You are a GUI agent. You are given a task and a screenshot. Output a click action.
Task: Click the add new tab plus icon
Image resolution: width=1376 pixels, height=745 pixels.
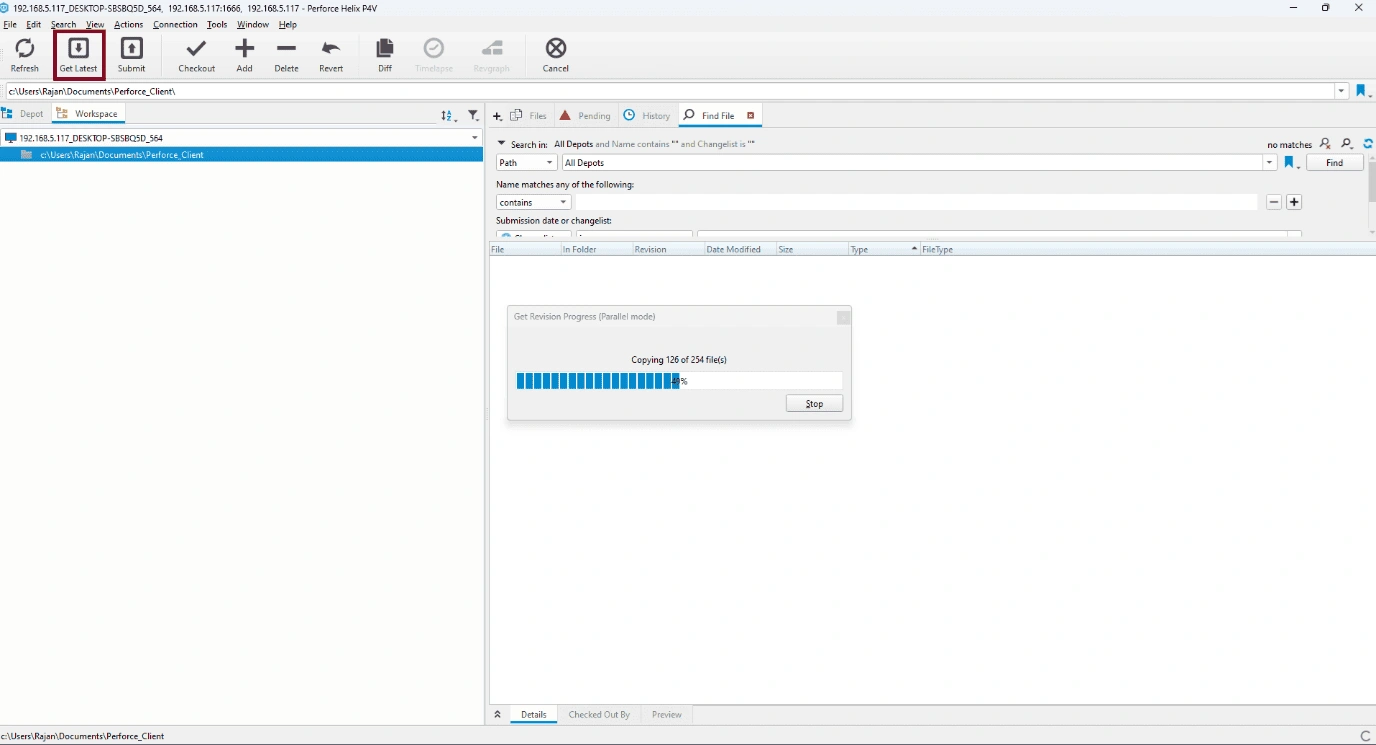tap(497, 116)
